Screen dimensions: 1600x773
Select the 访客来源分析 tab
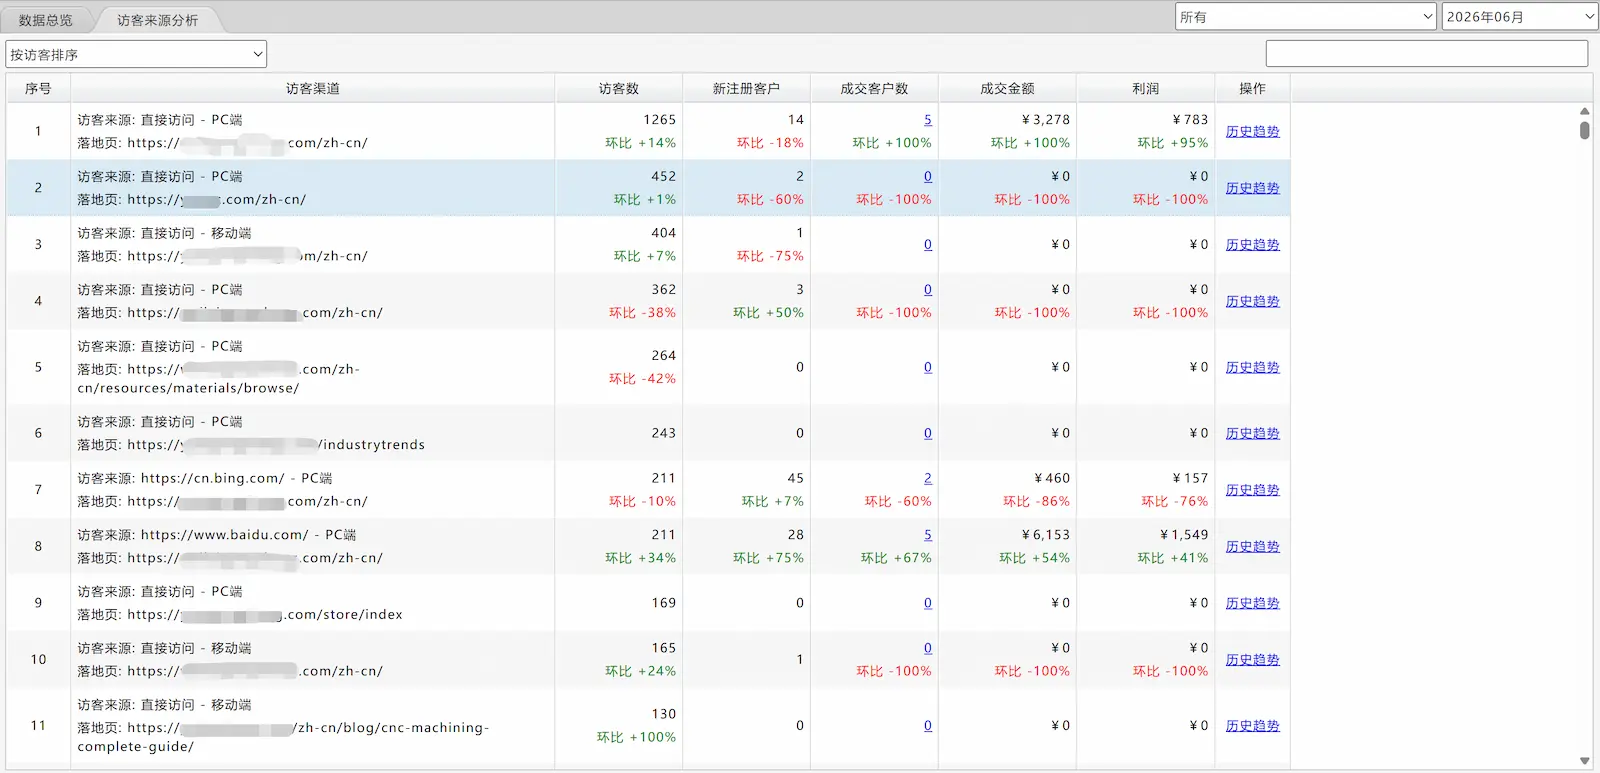157,20
